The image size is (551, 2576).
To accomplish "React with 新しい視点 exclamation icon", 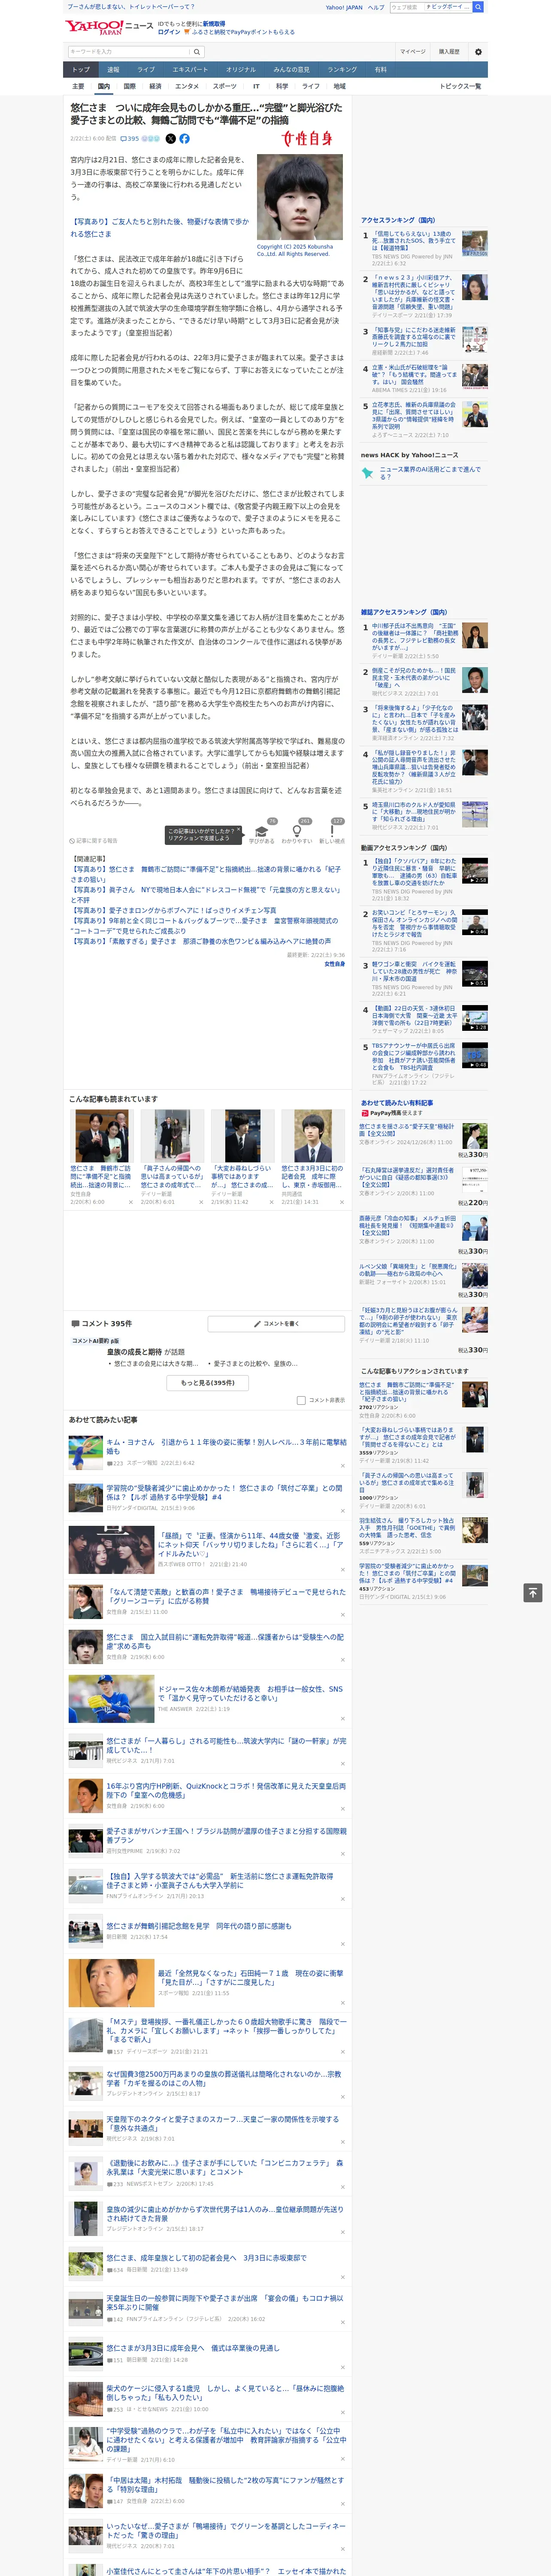I will pyautogui.click(x=332, y=832).
